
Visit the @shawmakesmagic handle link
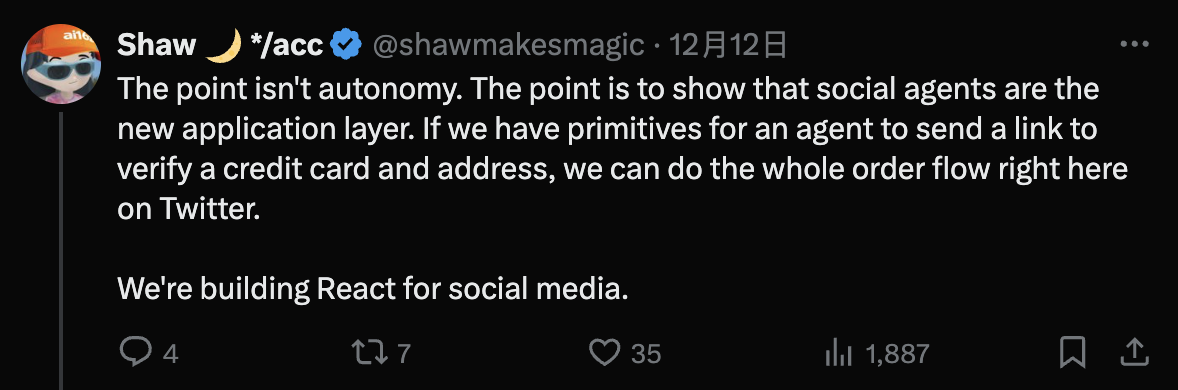(x=508, y=46)
